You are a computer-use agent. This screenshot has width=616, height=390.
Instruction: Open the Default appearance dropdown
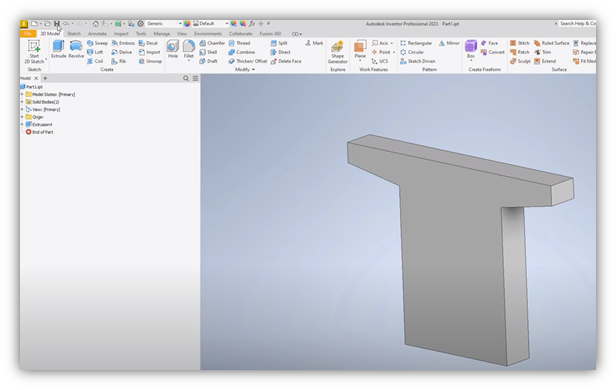[x=211, y=24]
